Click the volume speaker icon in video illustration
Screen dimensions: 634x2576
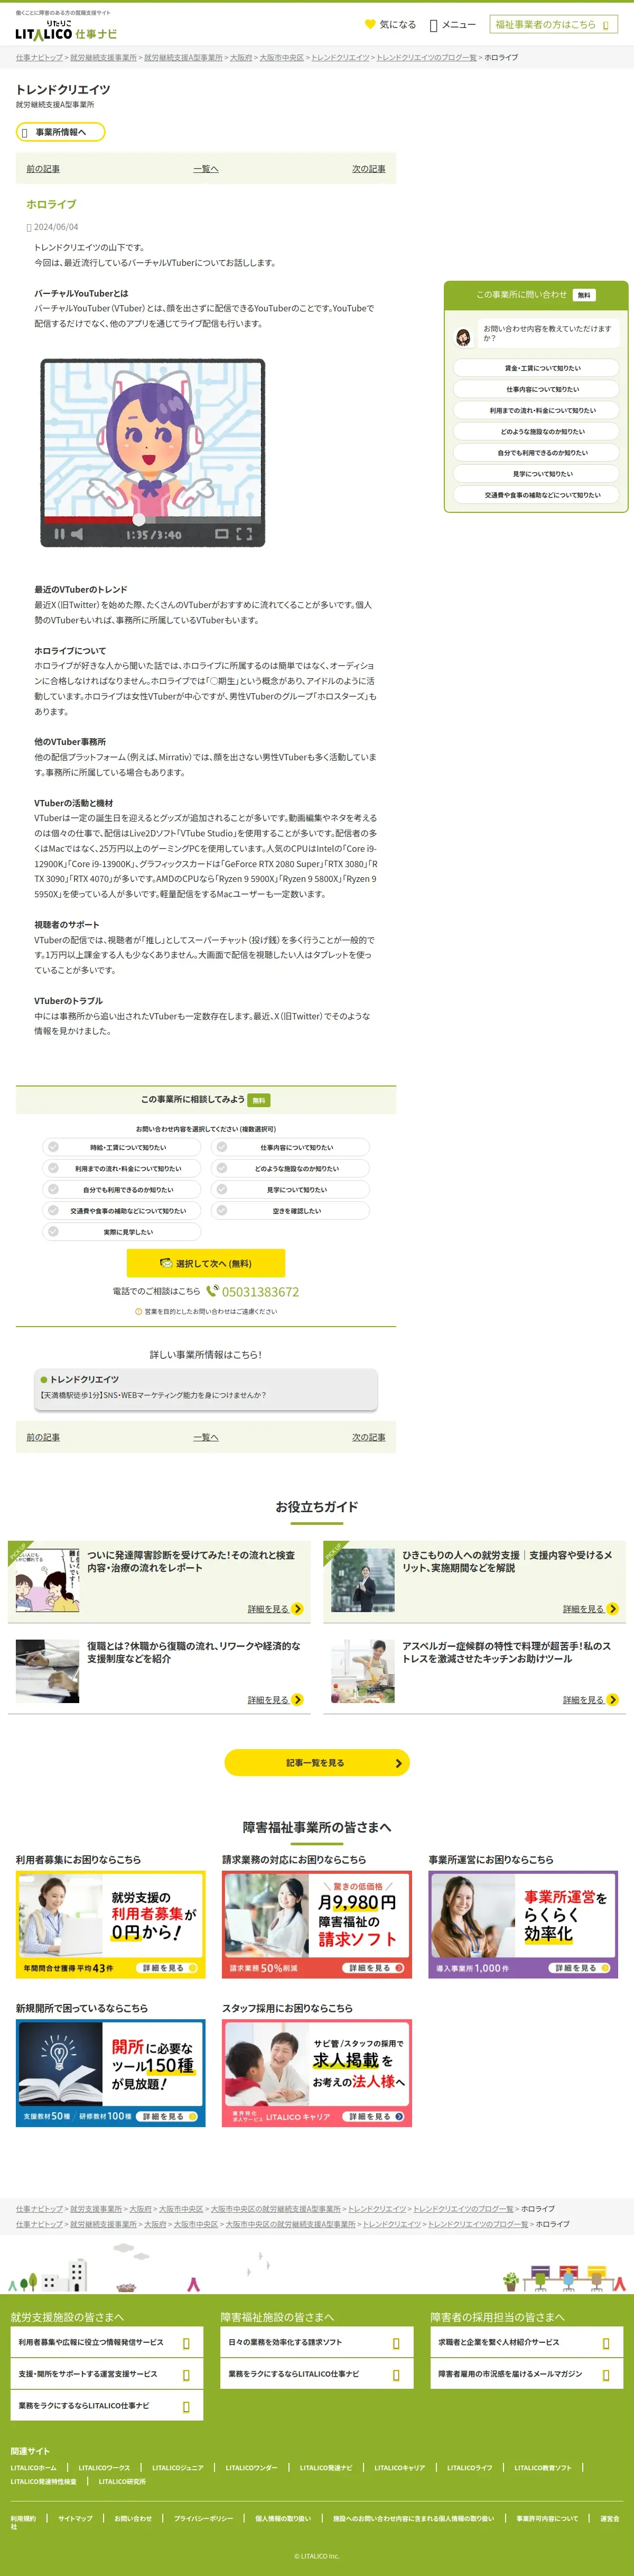77,534
